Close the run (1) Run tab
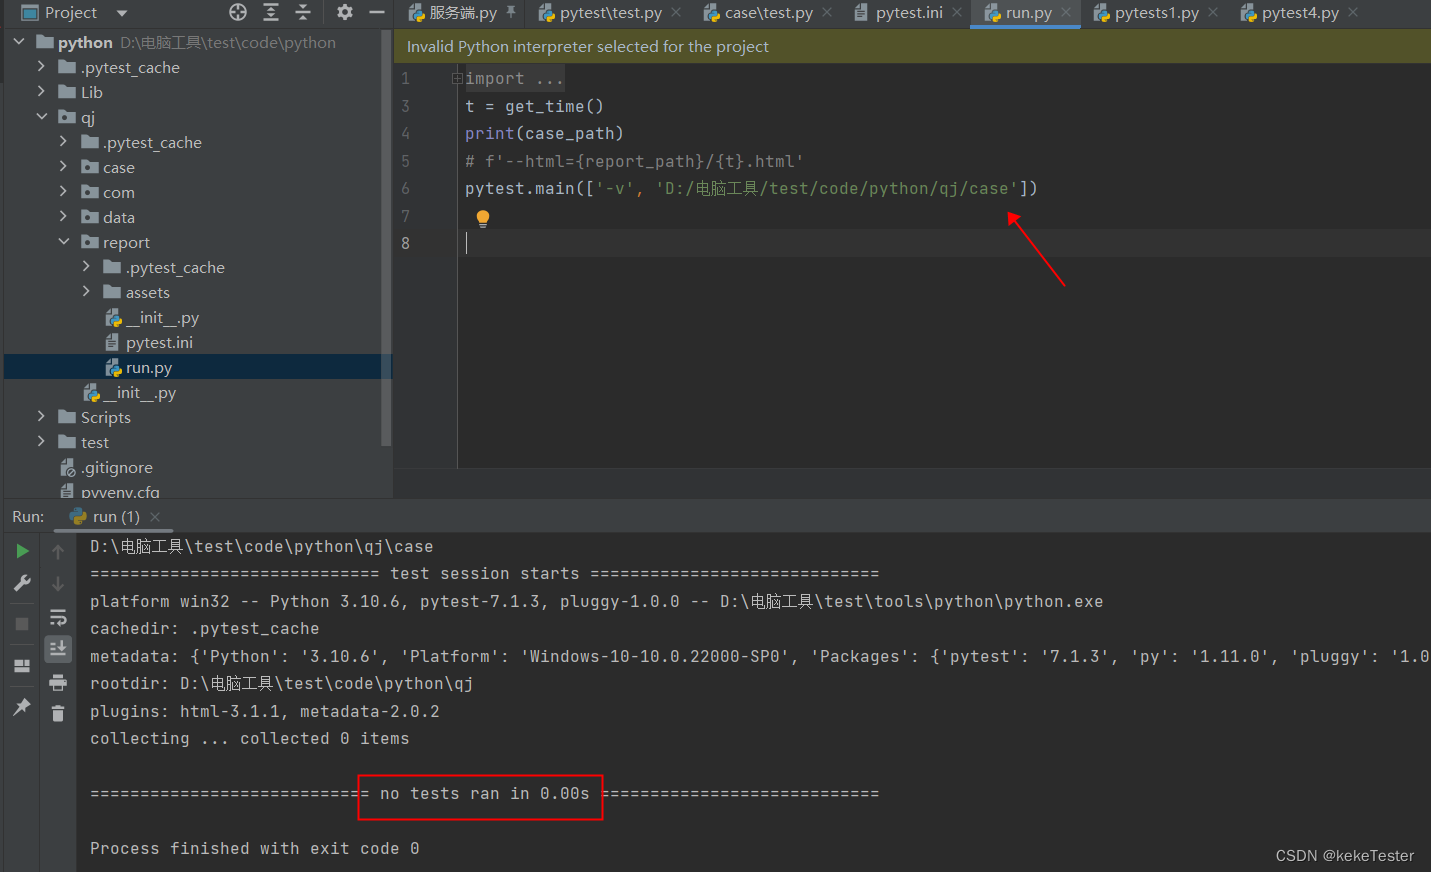Image resolution: width=1431 pixels, height=872 pixels. [155, 517]
